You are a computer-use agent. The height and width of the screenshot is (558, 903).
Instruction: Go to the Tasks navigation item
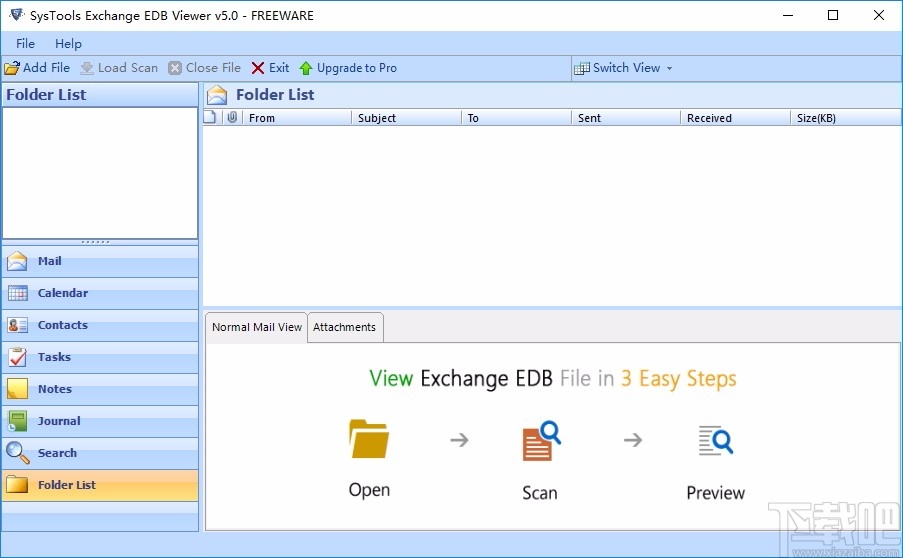100,357
